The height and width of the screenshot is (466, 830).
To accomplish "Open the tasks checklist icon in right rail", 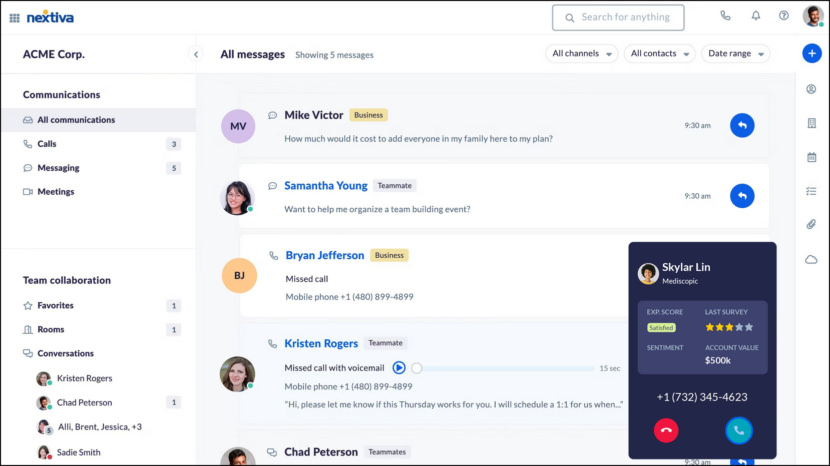I will [811, 191].
